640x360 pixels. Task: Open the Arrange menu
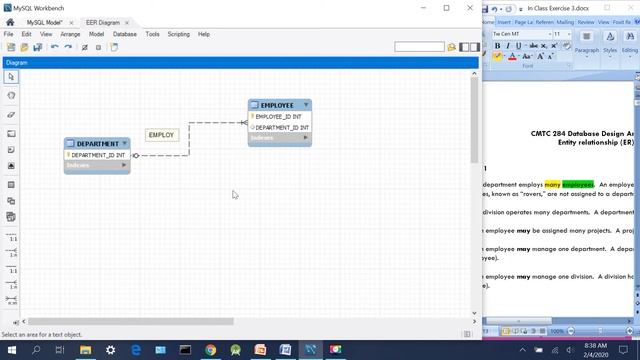(x=70, y=34)
